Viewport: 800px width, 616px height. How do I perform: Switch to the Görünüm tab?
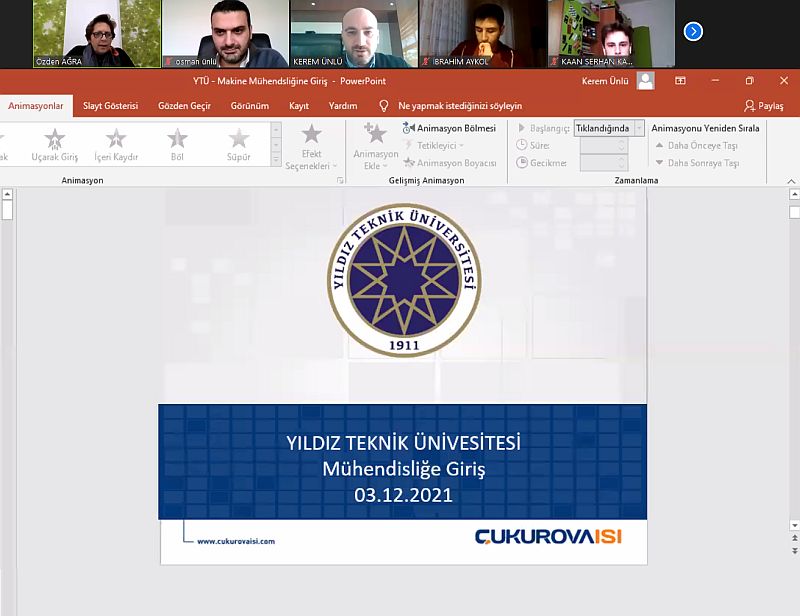(x=249, y=106)
